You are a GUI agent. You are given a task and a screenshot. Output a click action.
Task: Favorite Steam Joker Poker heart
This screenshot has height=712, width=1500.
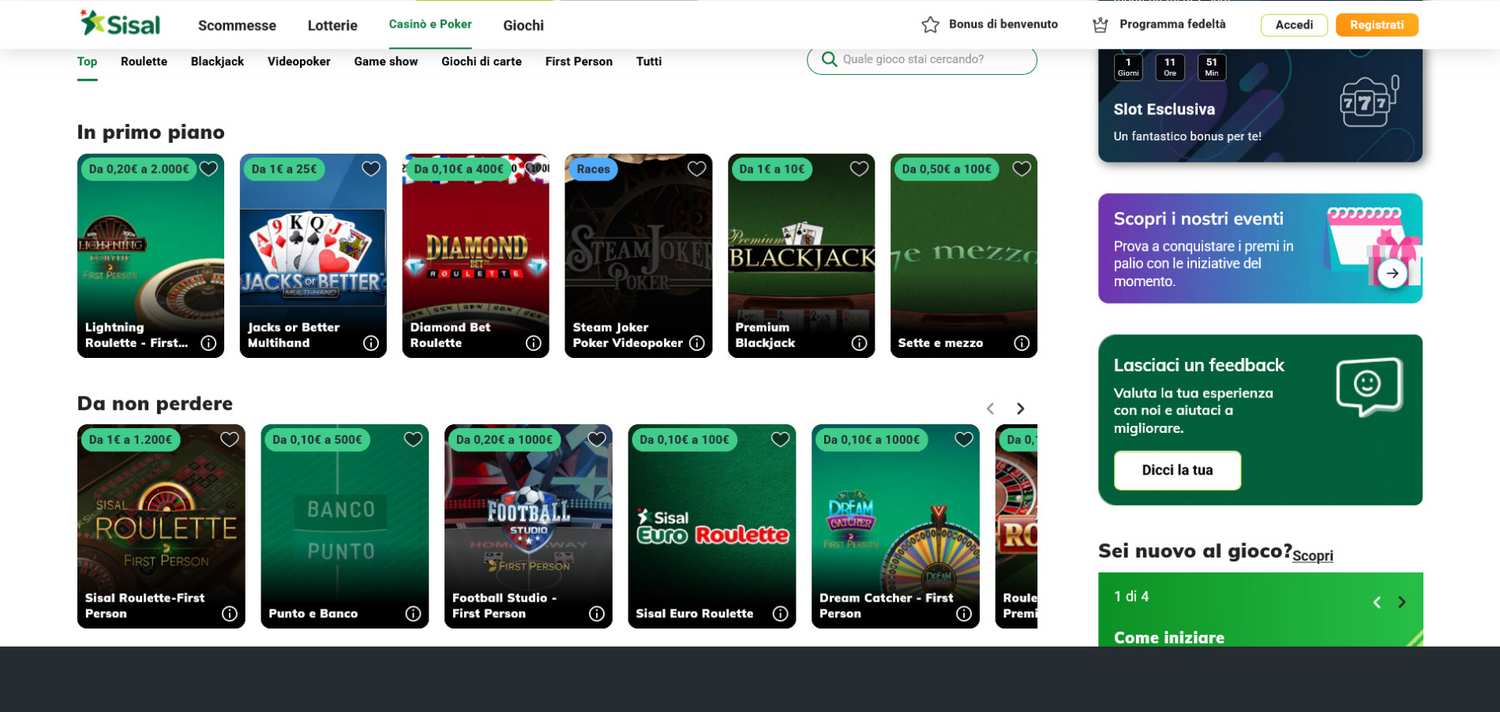(697, 169)
